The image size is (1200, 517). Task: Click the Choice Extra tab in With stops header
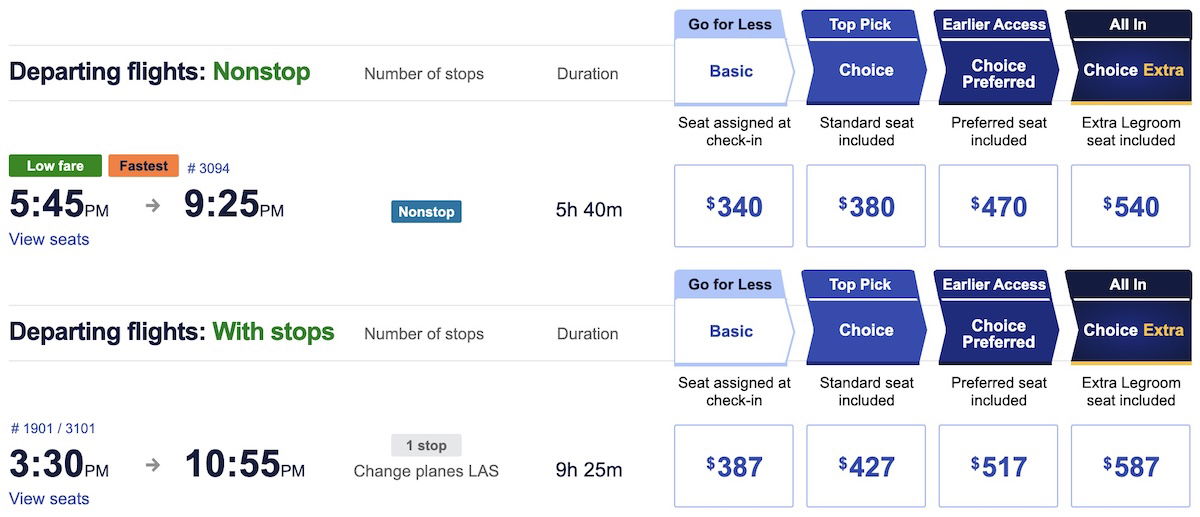1133,331
